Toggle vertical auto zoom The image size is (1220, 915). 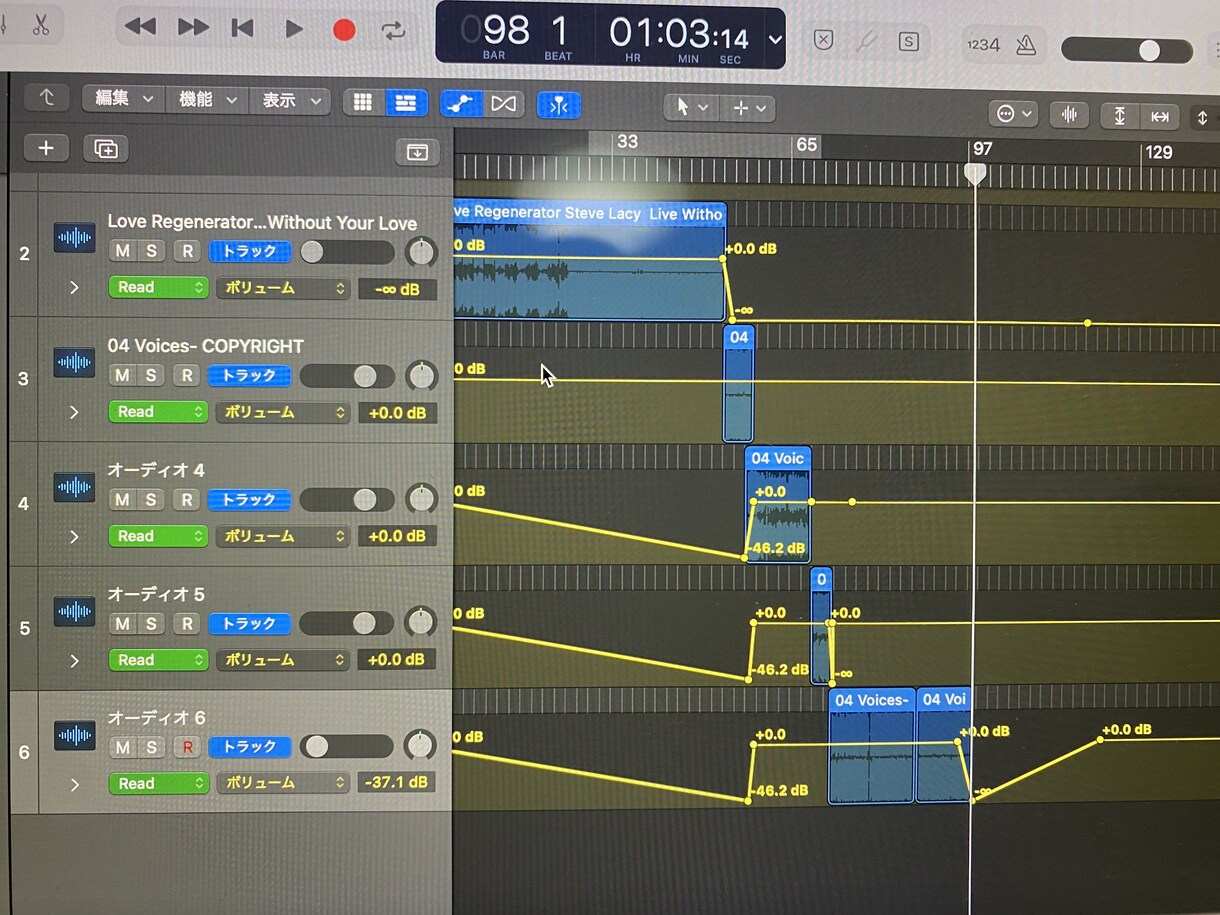click(1119, 116)
